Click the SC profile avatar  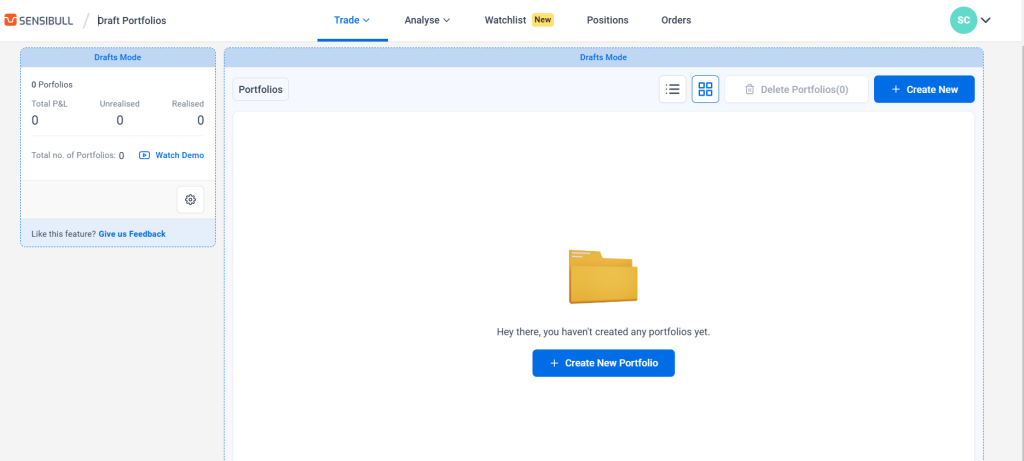[963, 20]
